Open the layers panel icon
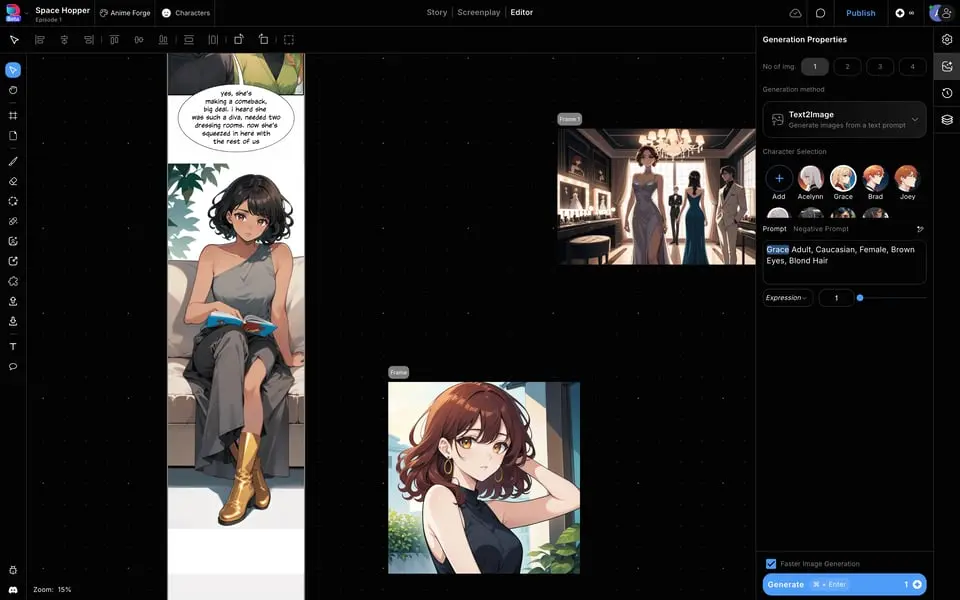Screen dimensions: 960x600 click(x=947, y=120)
